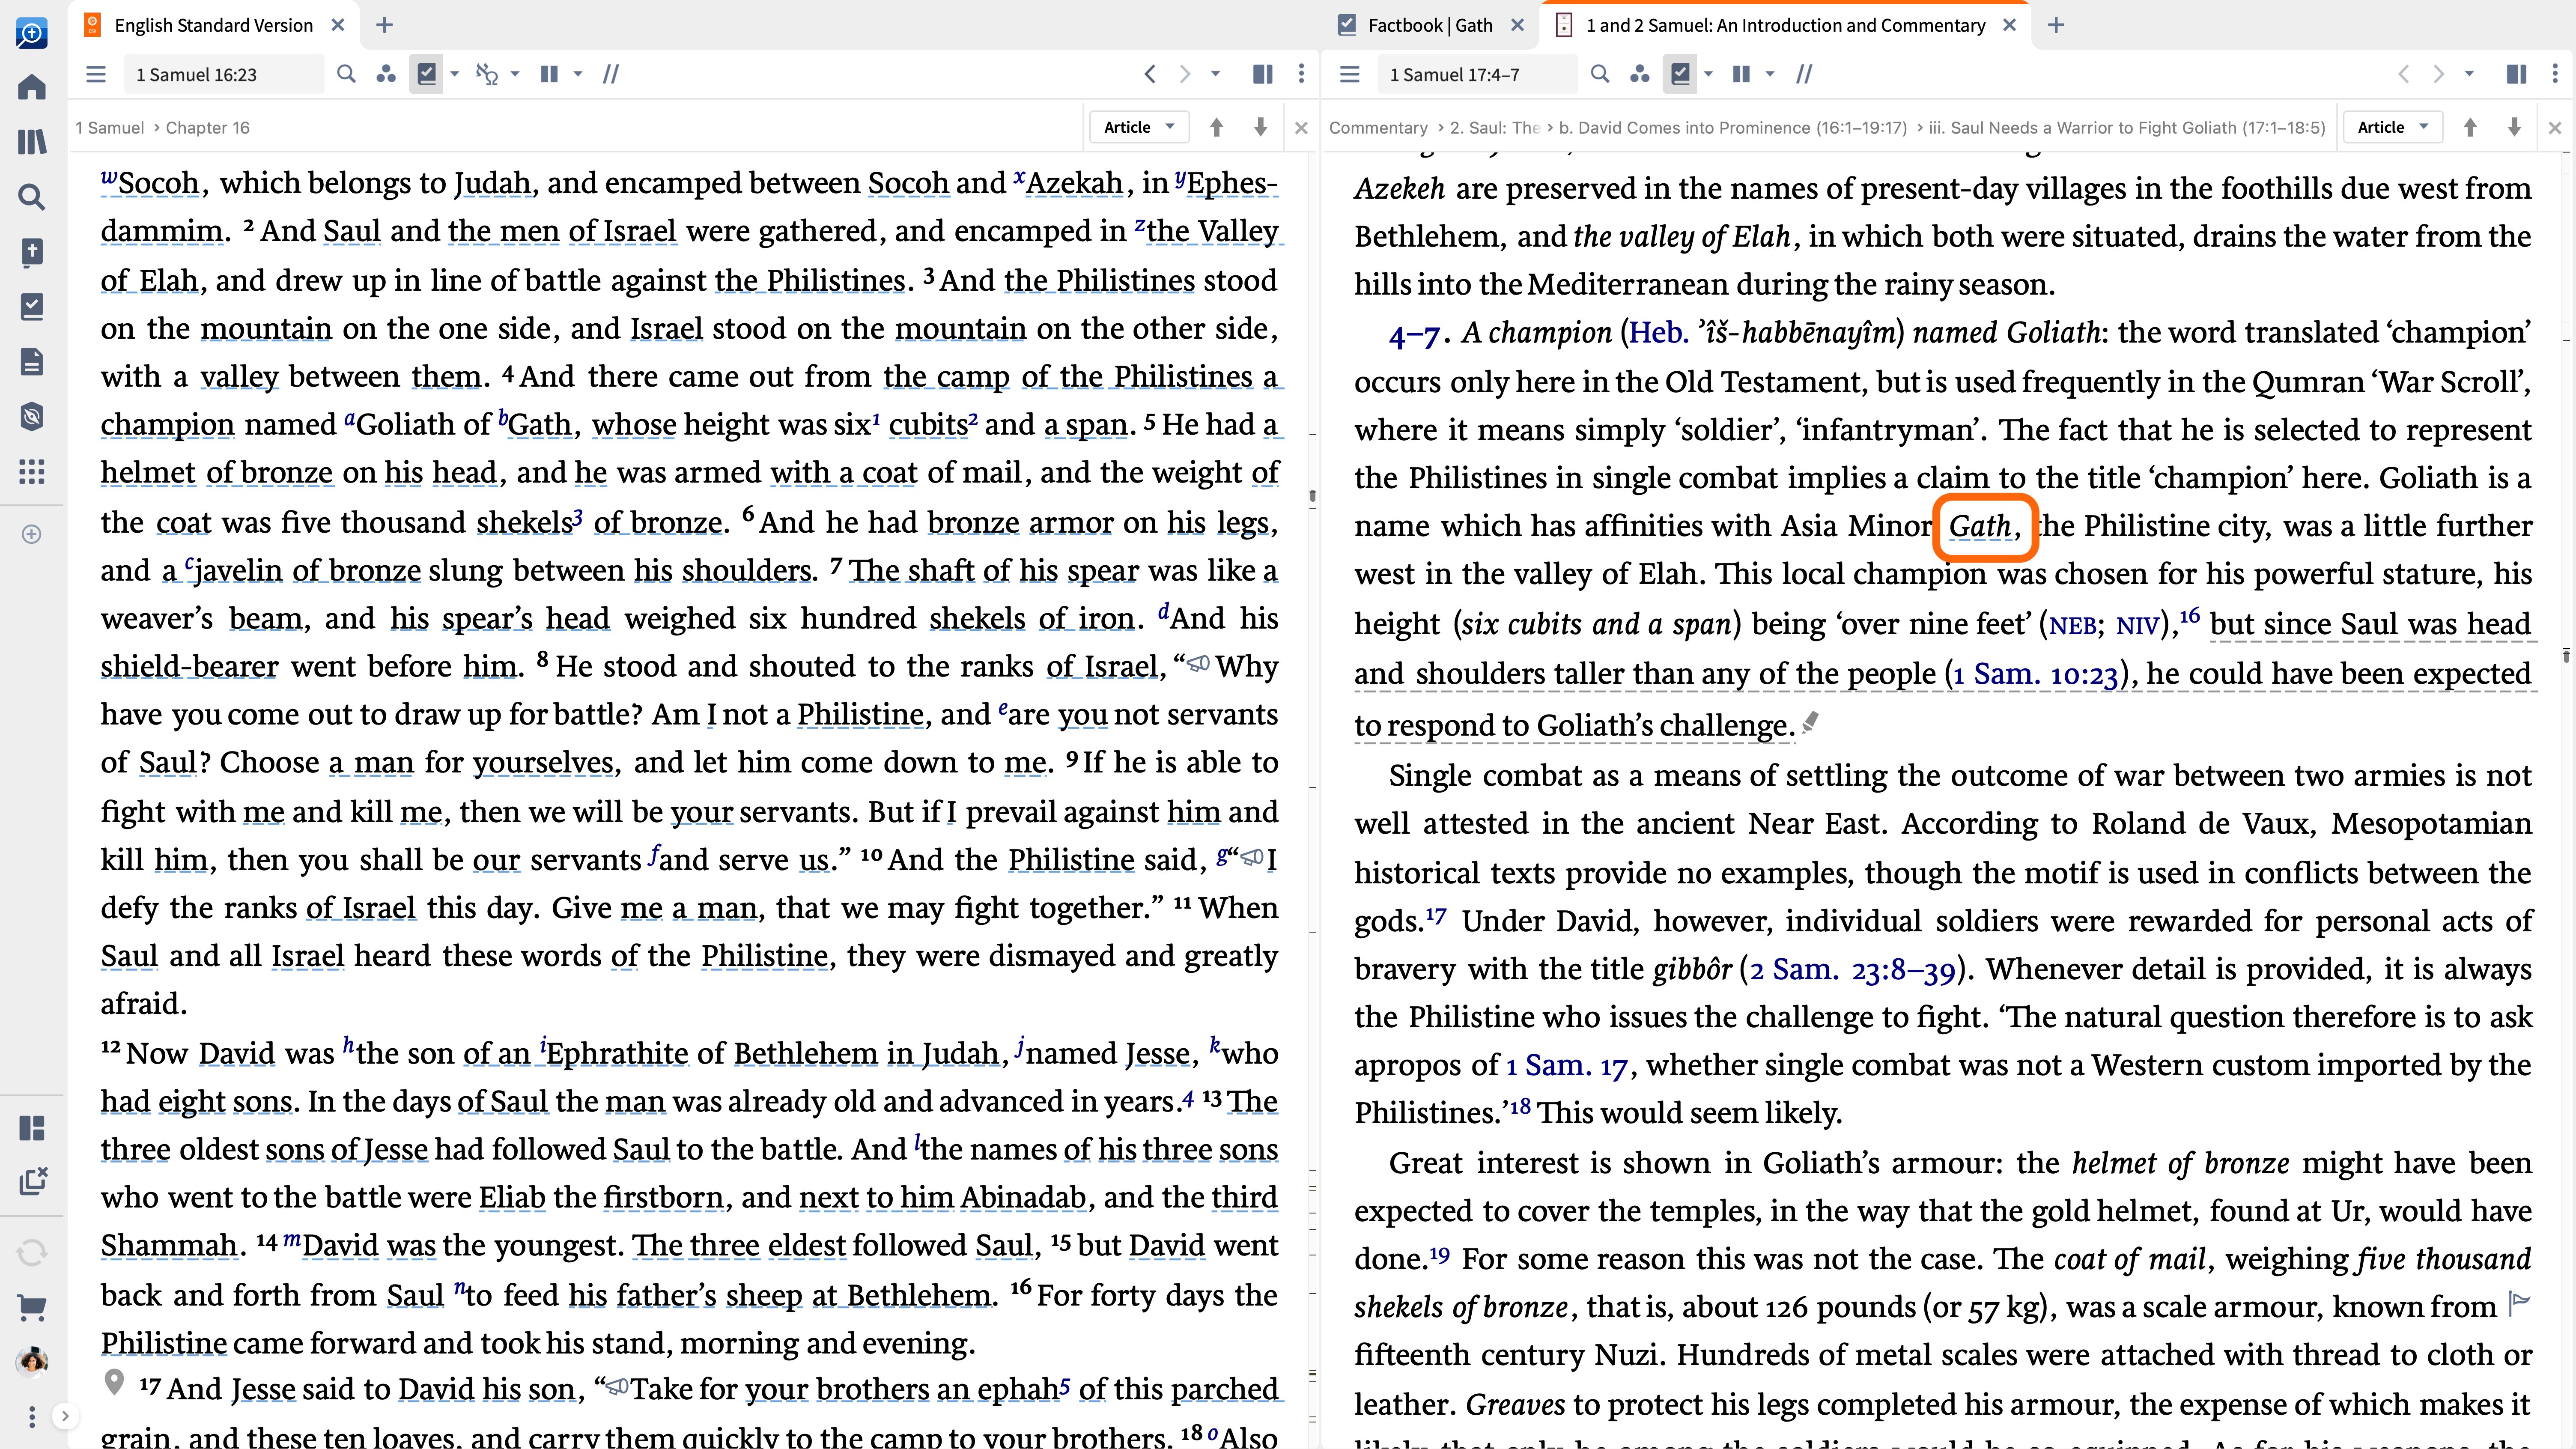
Task: Open commentary panel hamburger menu
Action: (1350, 74)
